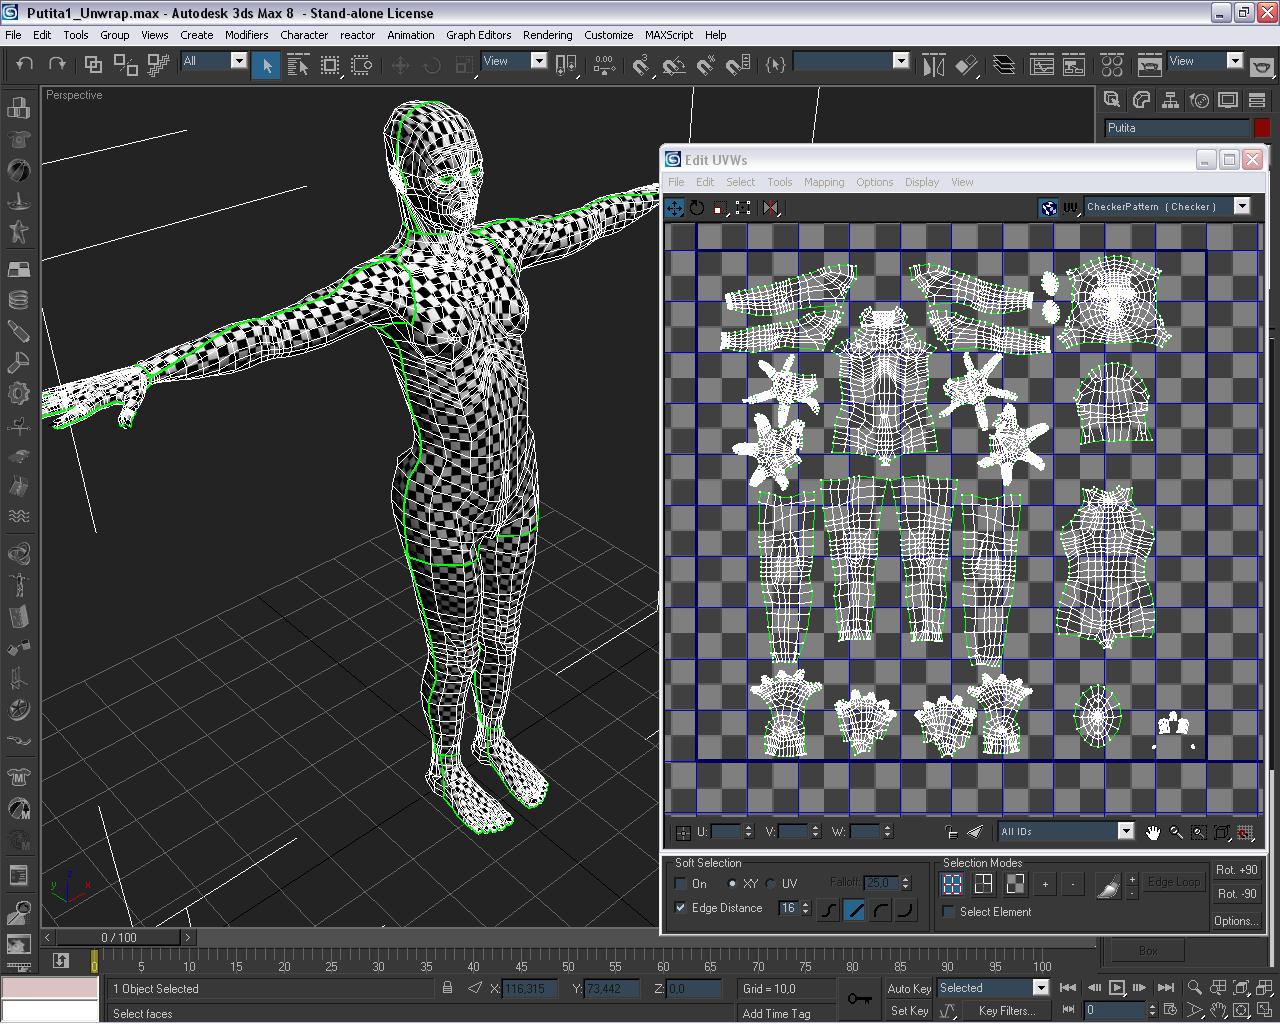Image resolution: width=1280 pixels, height=1024 pixels.
Task: Increment the Edge Distance spinner value
Action: point(805,904)
